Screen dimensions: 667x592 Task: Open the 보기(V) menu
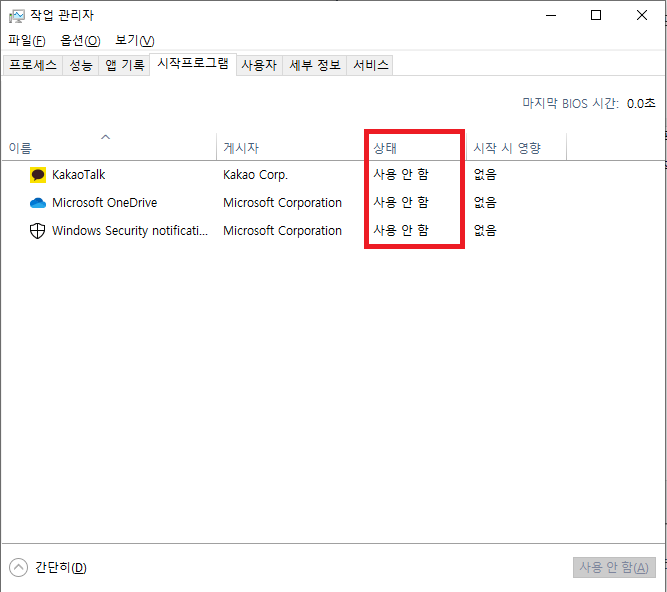[135, 41]
